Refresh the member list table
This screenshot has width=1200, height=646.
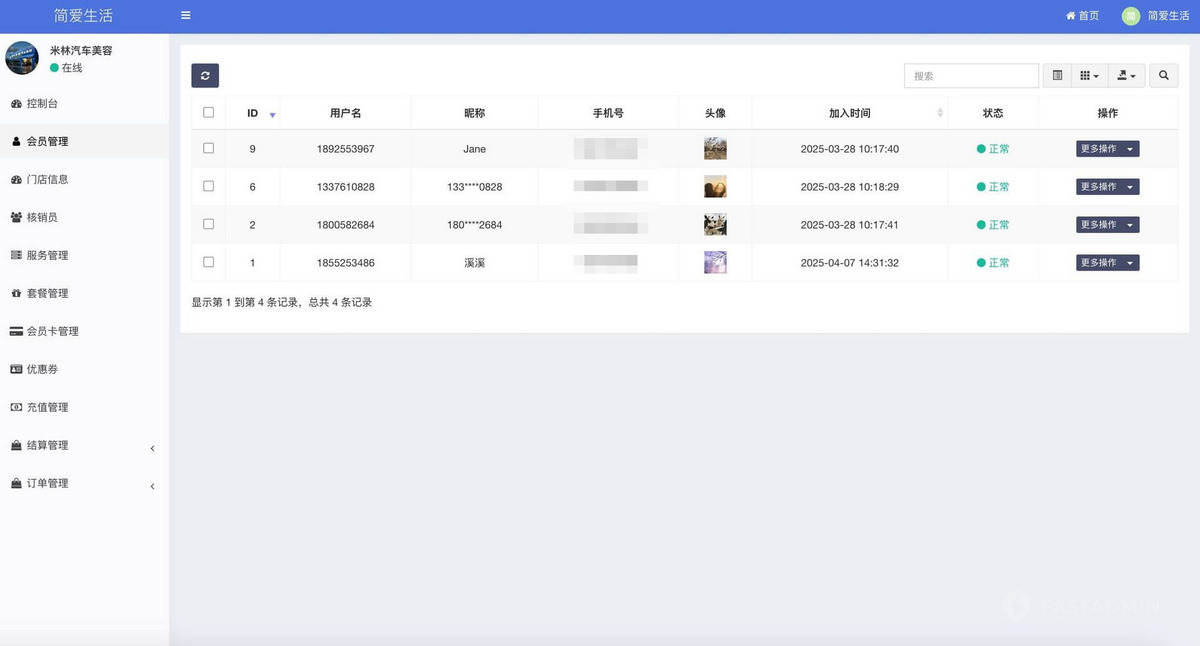[205, 75]
